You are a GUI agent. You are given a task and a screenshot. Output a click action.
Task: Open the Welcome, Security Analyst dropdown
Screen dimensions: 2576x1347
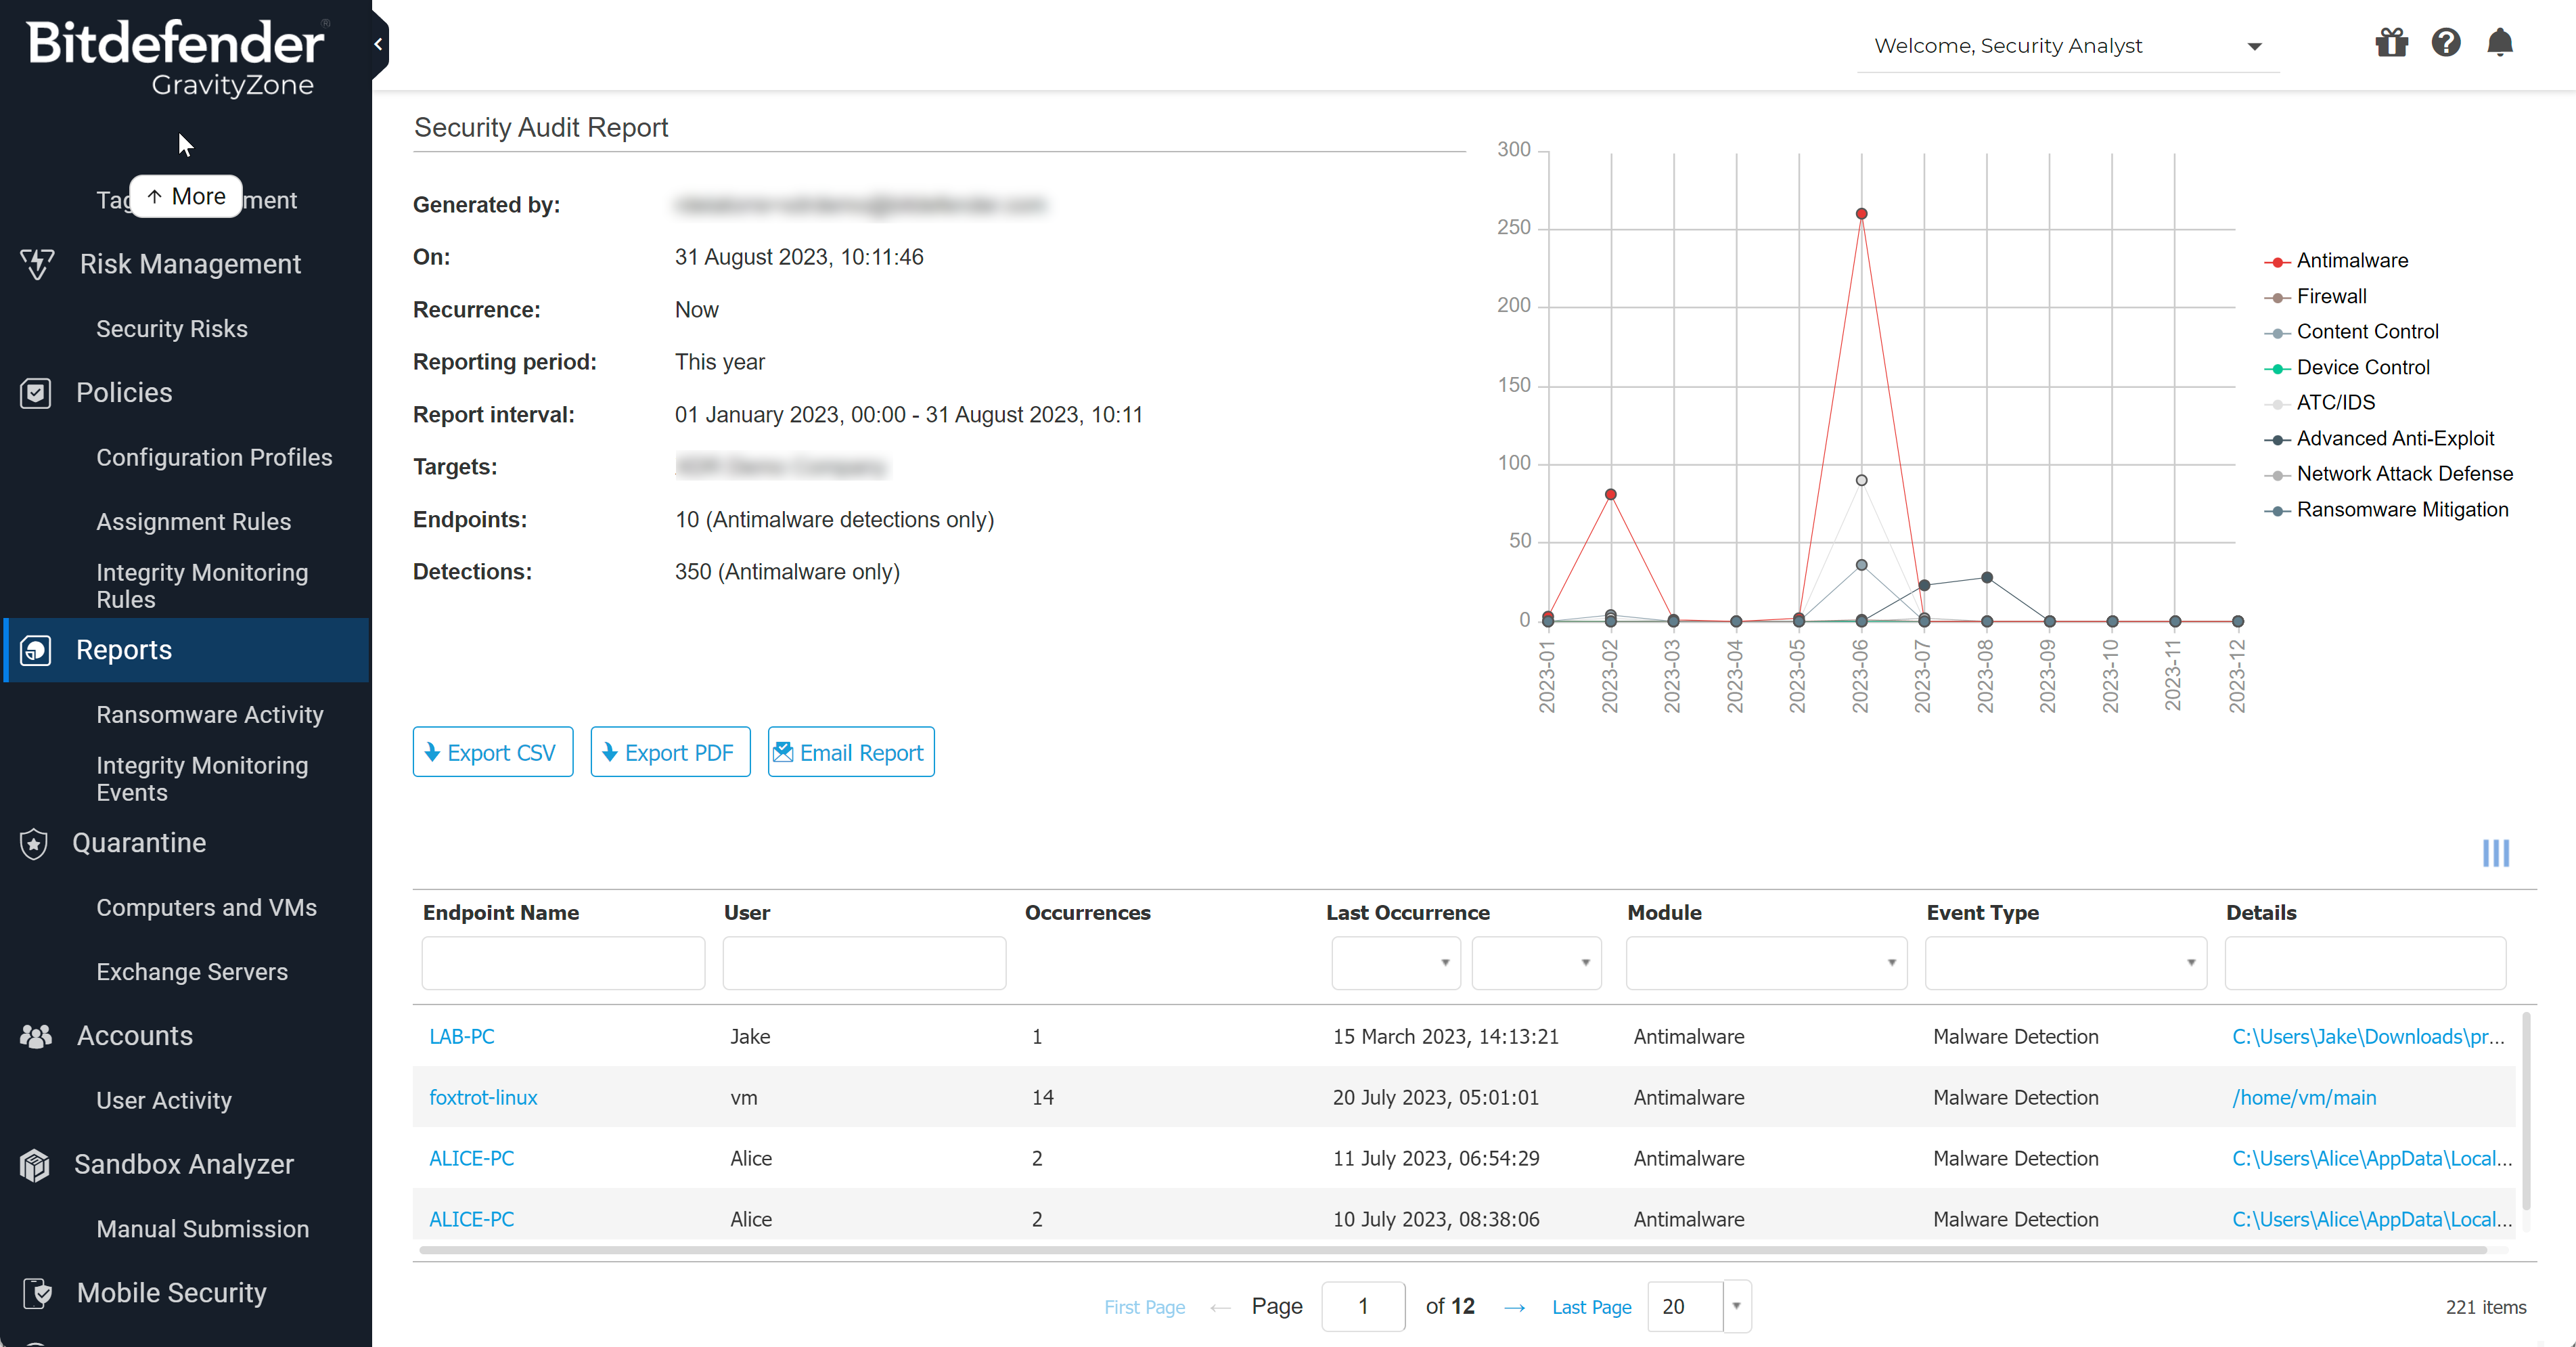2068,46
